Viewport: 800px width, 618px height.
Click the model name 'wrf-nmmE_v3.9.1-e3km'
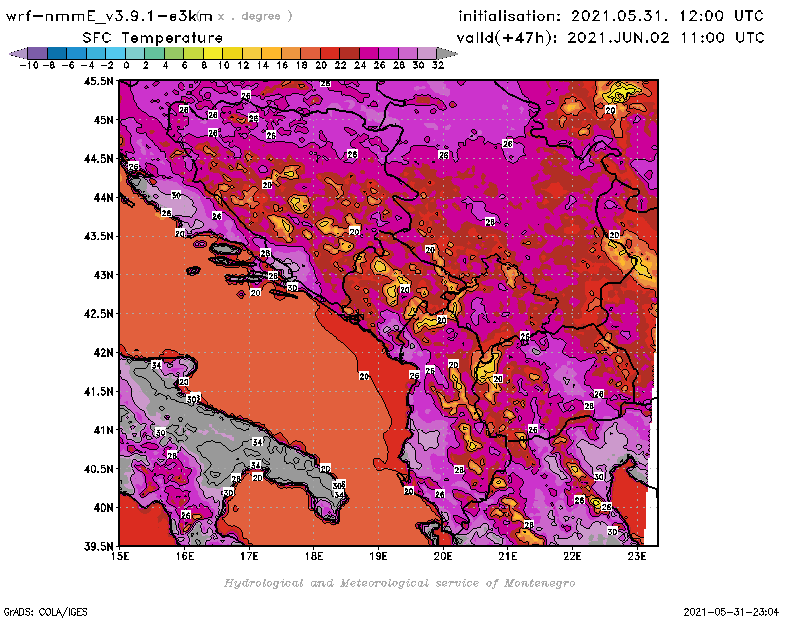[109, 16]
